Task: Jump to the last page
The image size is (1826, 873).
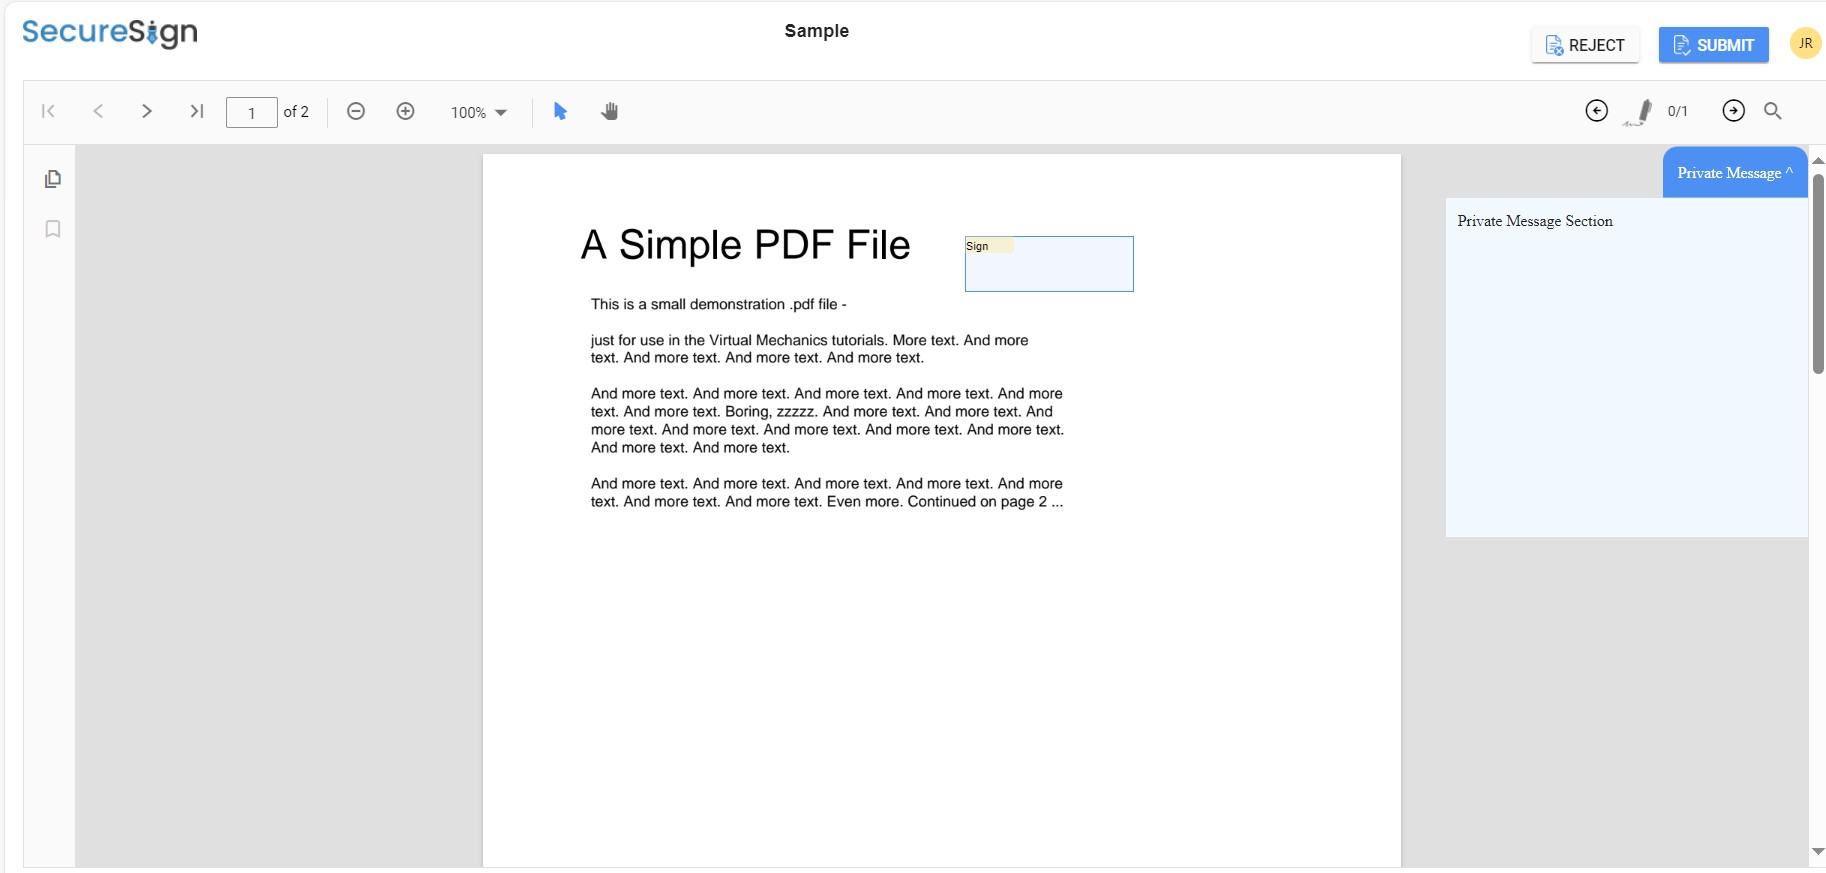Action: tap(197, 111)
